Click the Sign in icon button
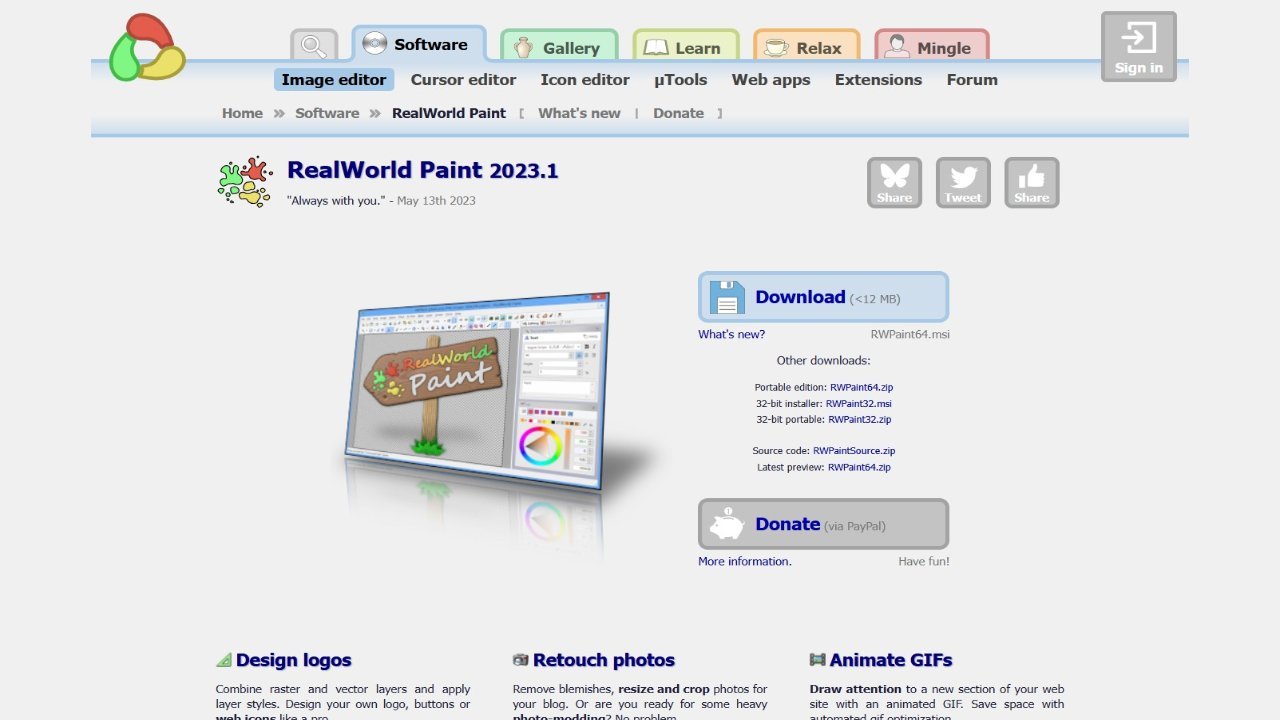 point(1138,46)
